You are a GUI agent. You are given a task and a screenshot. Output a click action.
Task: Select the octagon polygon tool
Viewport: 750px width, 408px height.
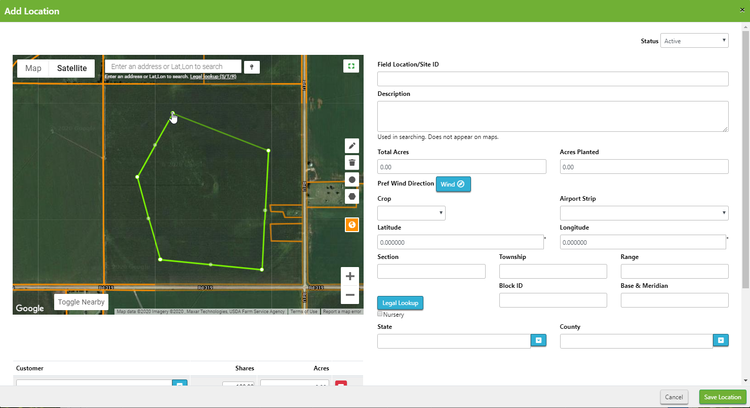(x=352, y=197)
